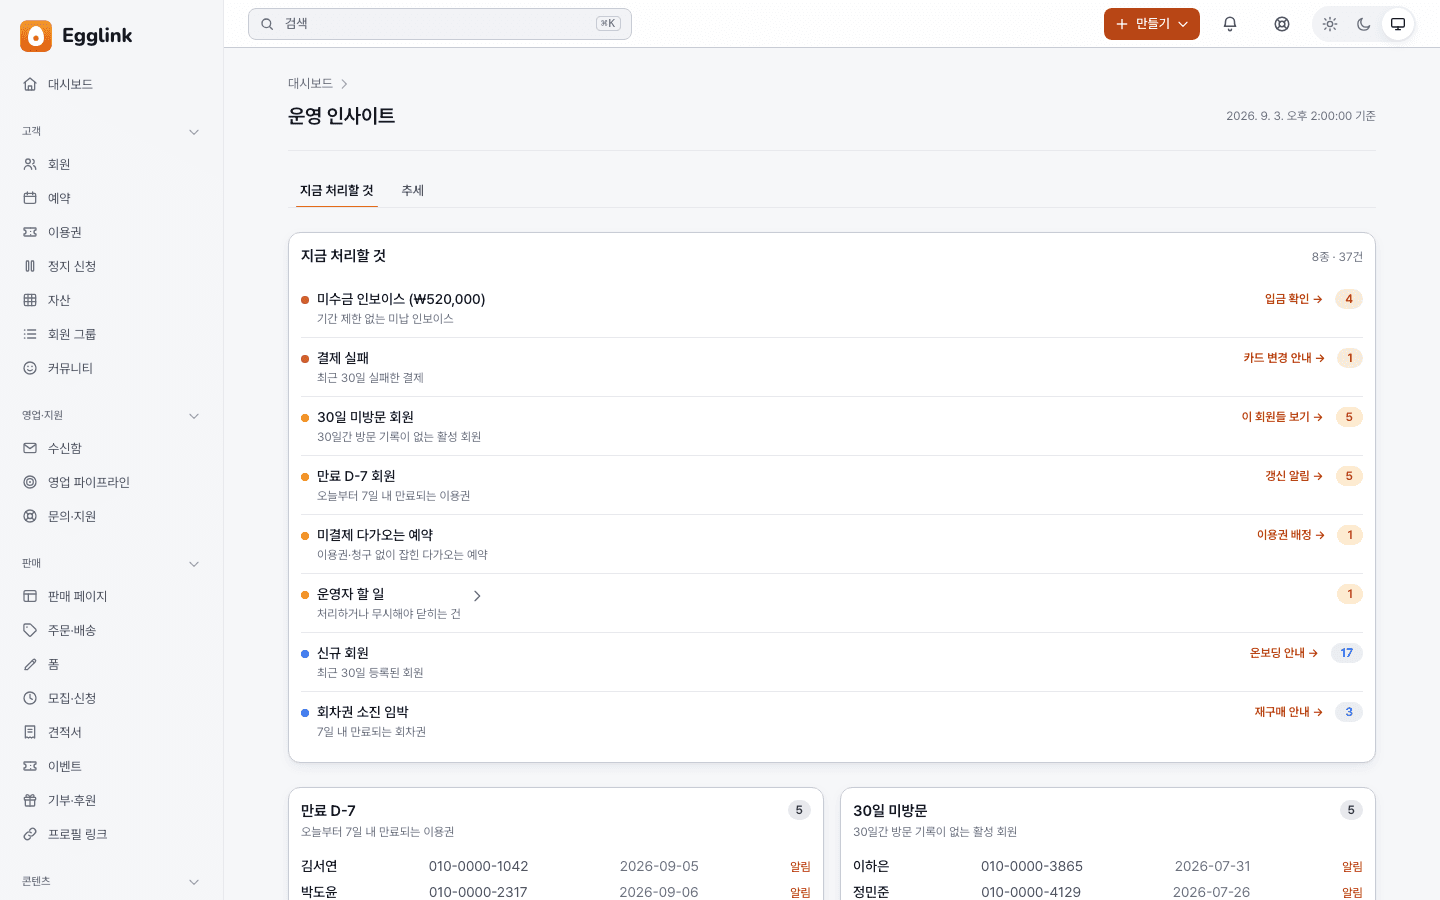Open notifications bell icon

coord(1230,24)
